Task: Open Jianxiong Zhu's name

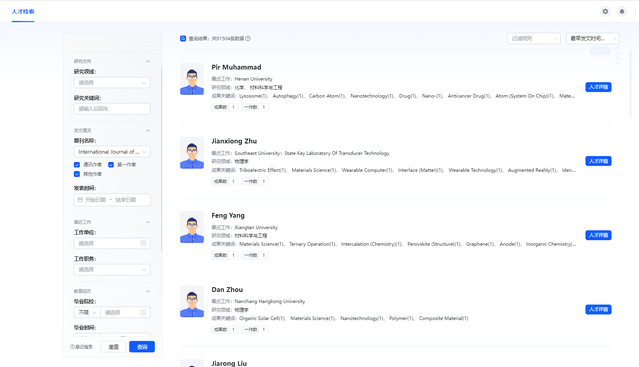Action: click(x=234, y=141)
